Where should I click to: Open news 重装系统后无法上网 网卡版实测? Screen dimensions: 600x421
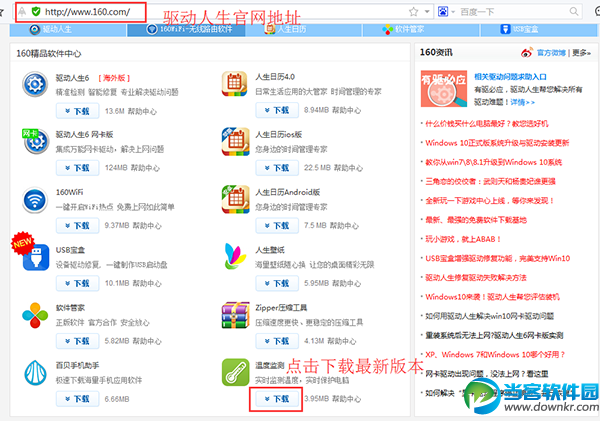(494, 335)
